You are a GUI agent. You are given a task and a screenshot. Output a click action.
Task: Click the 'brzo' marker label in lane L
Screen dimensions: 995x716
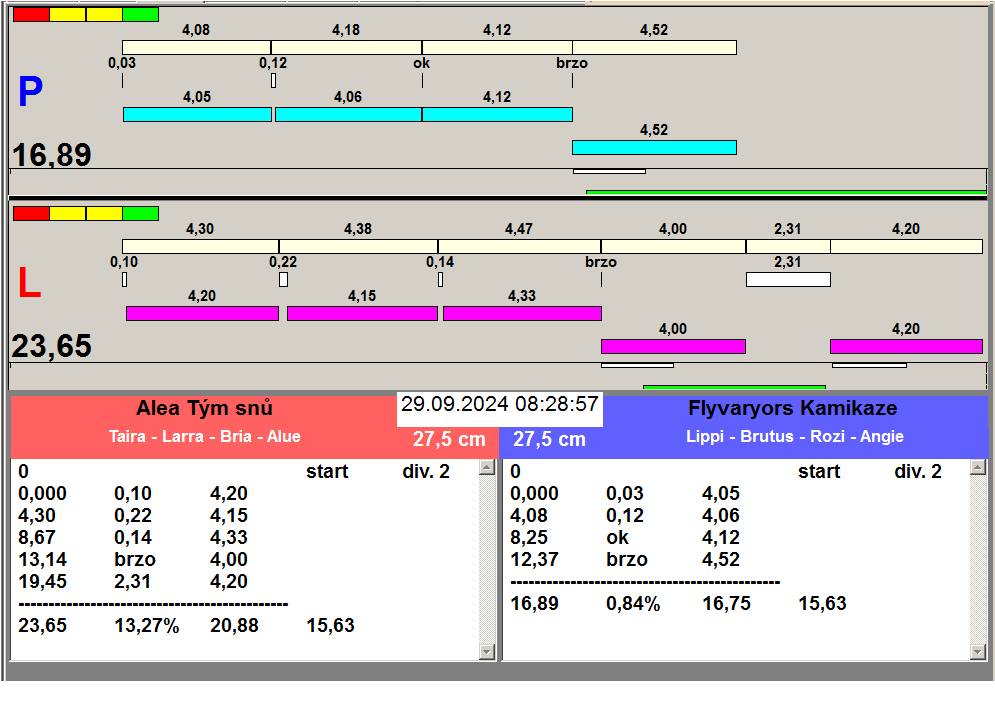pos(601,262)
